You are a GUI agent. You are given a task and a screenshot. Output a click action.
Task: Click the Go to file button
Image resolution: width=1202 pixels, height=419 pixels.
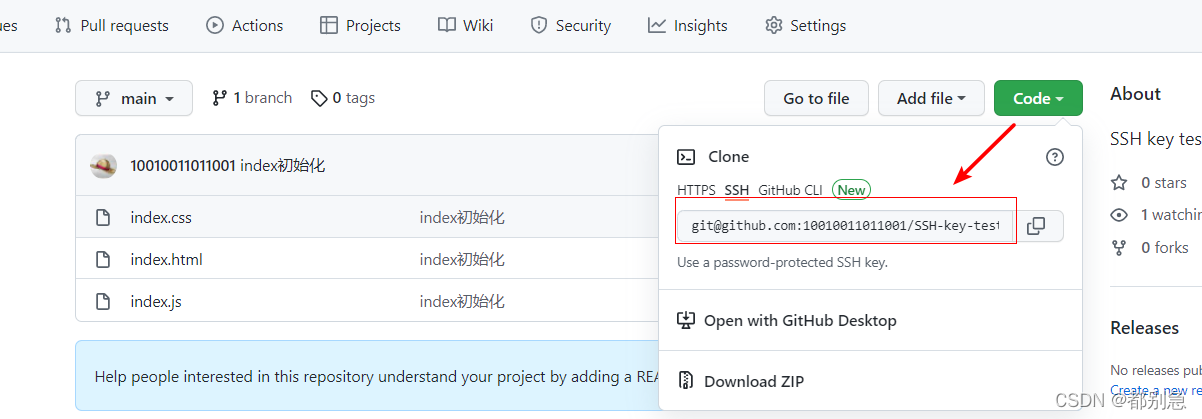[x=816, y=98]
